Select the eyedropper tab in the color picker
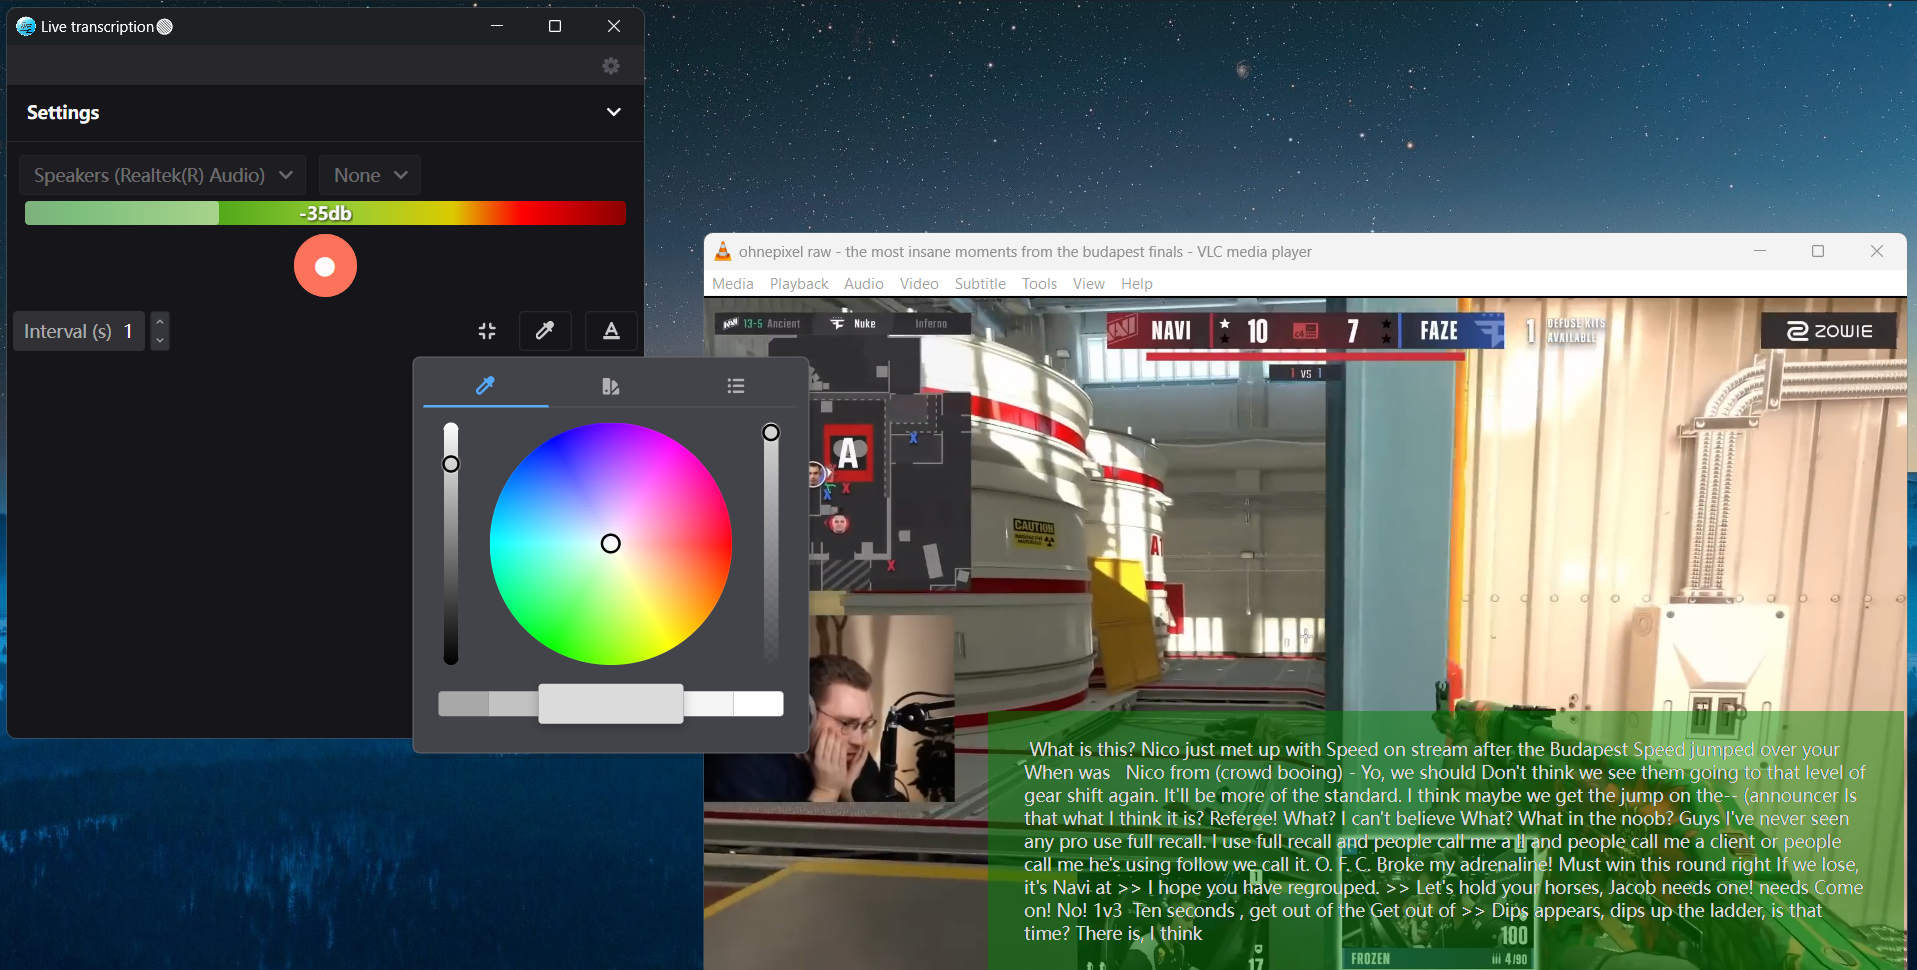The image size is (1917, 970). [x=485, y=386]
